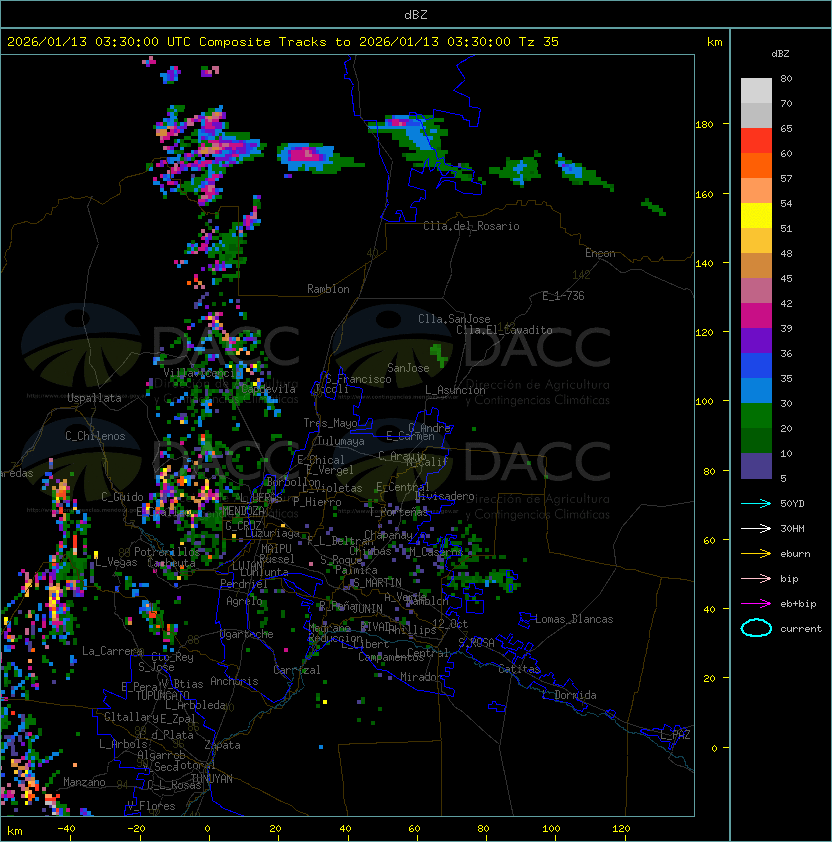
Task: Select the red 60-65 dBZ color swatch
Action: click(x=756, y=141)
